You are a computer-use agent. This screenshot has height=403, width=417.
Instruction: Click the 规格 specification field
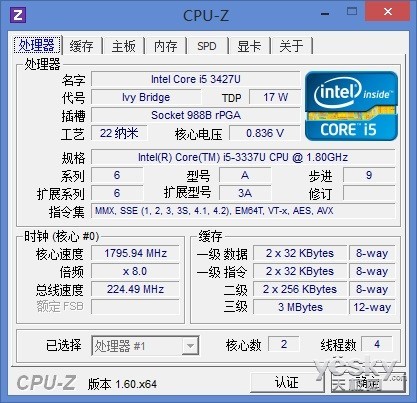click(243, 157)
